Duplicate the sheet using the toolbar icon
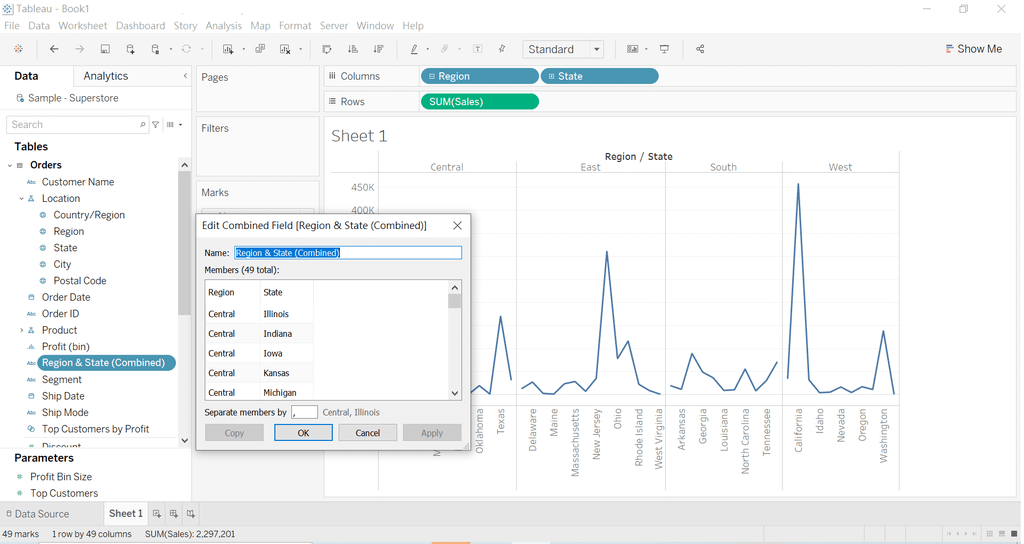 (260, 49)
